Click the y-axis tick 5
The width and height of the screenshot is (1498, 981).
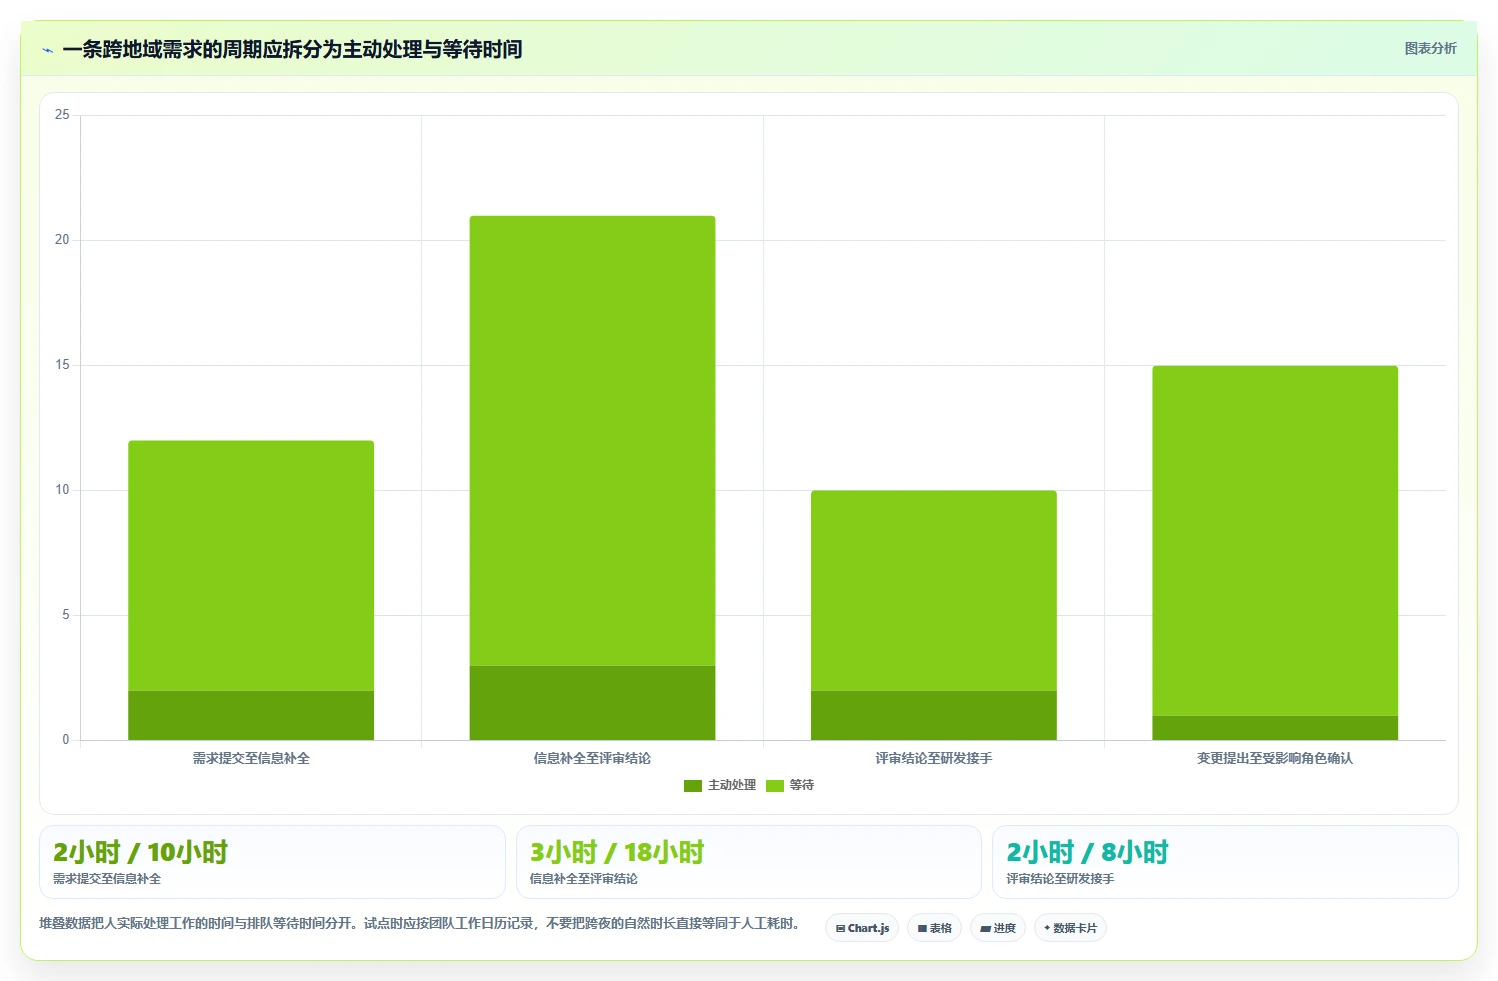coord(66,615)
